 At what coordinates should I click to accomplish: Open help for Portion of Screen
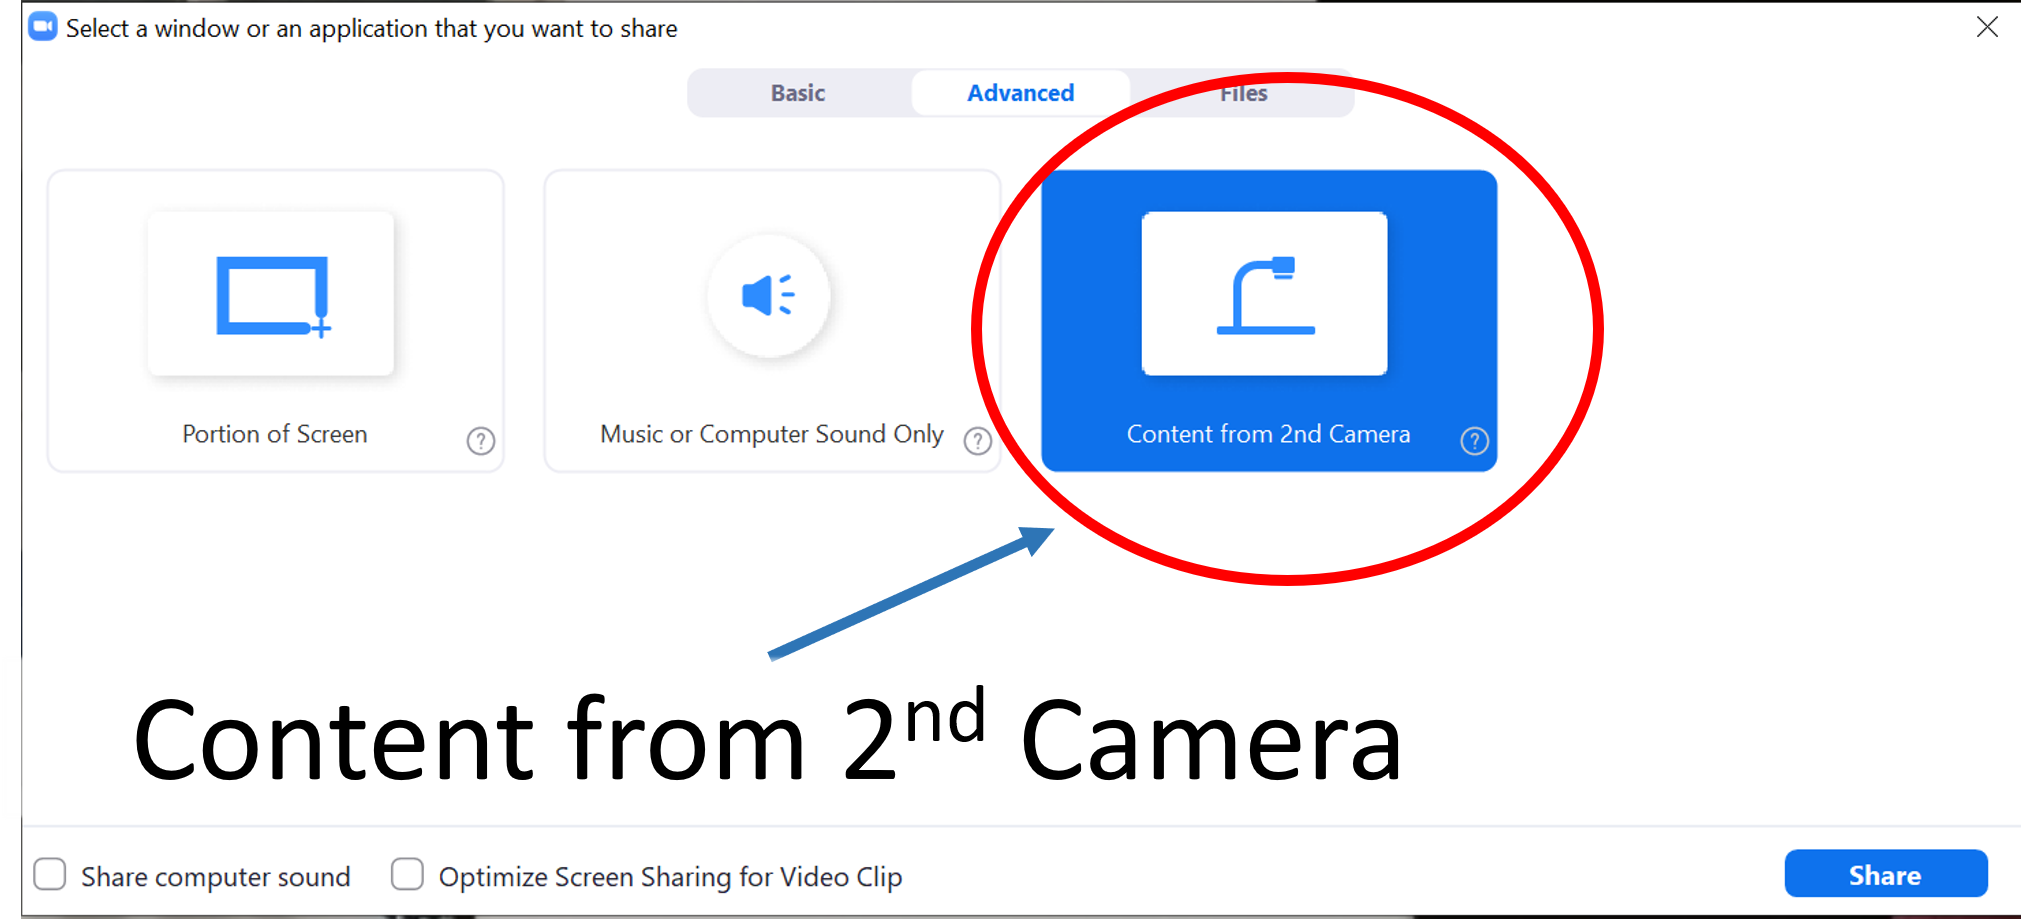point(481,441)
